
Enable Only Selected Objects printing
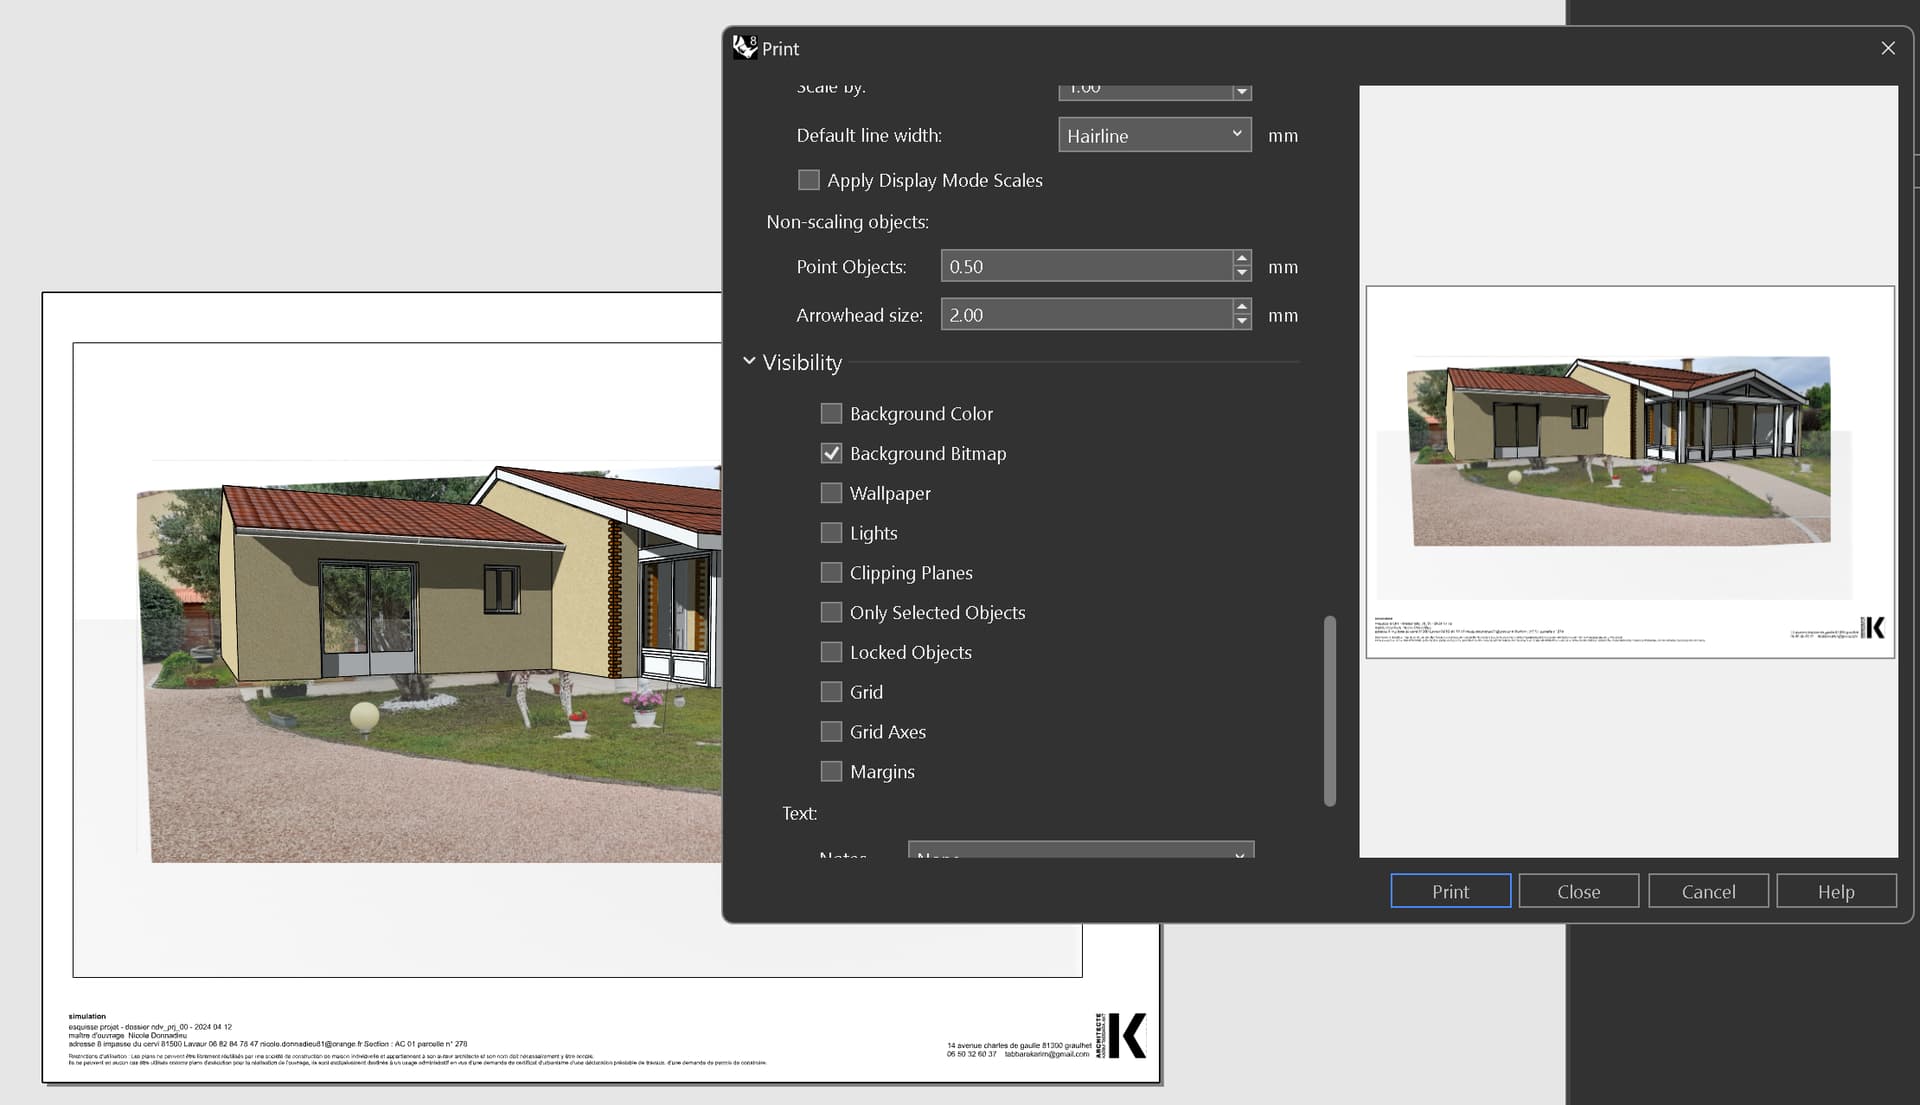point(830,611)
